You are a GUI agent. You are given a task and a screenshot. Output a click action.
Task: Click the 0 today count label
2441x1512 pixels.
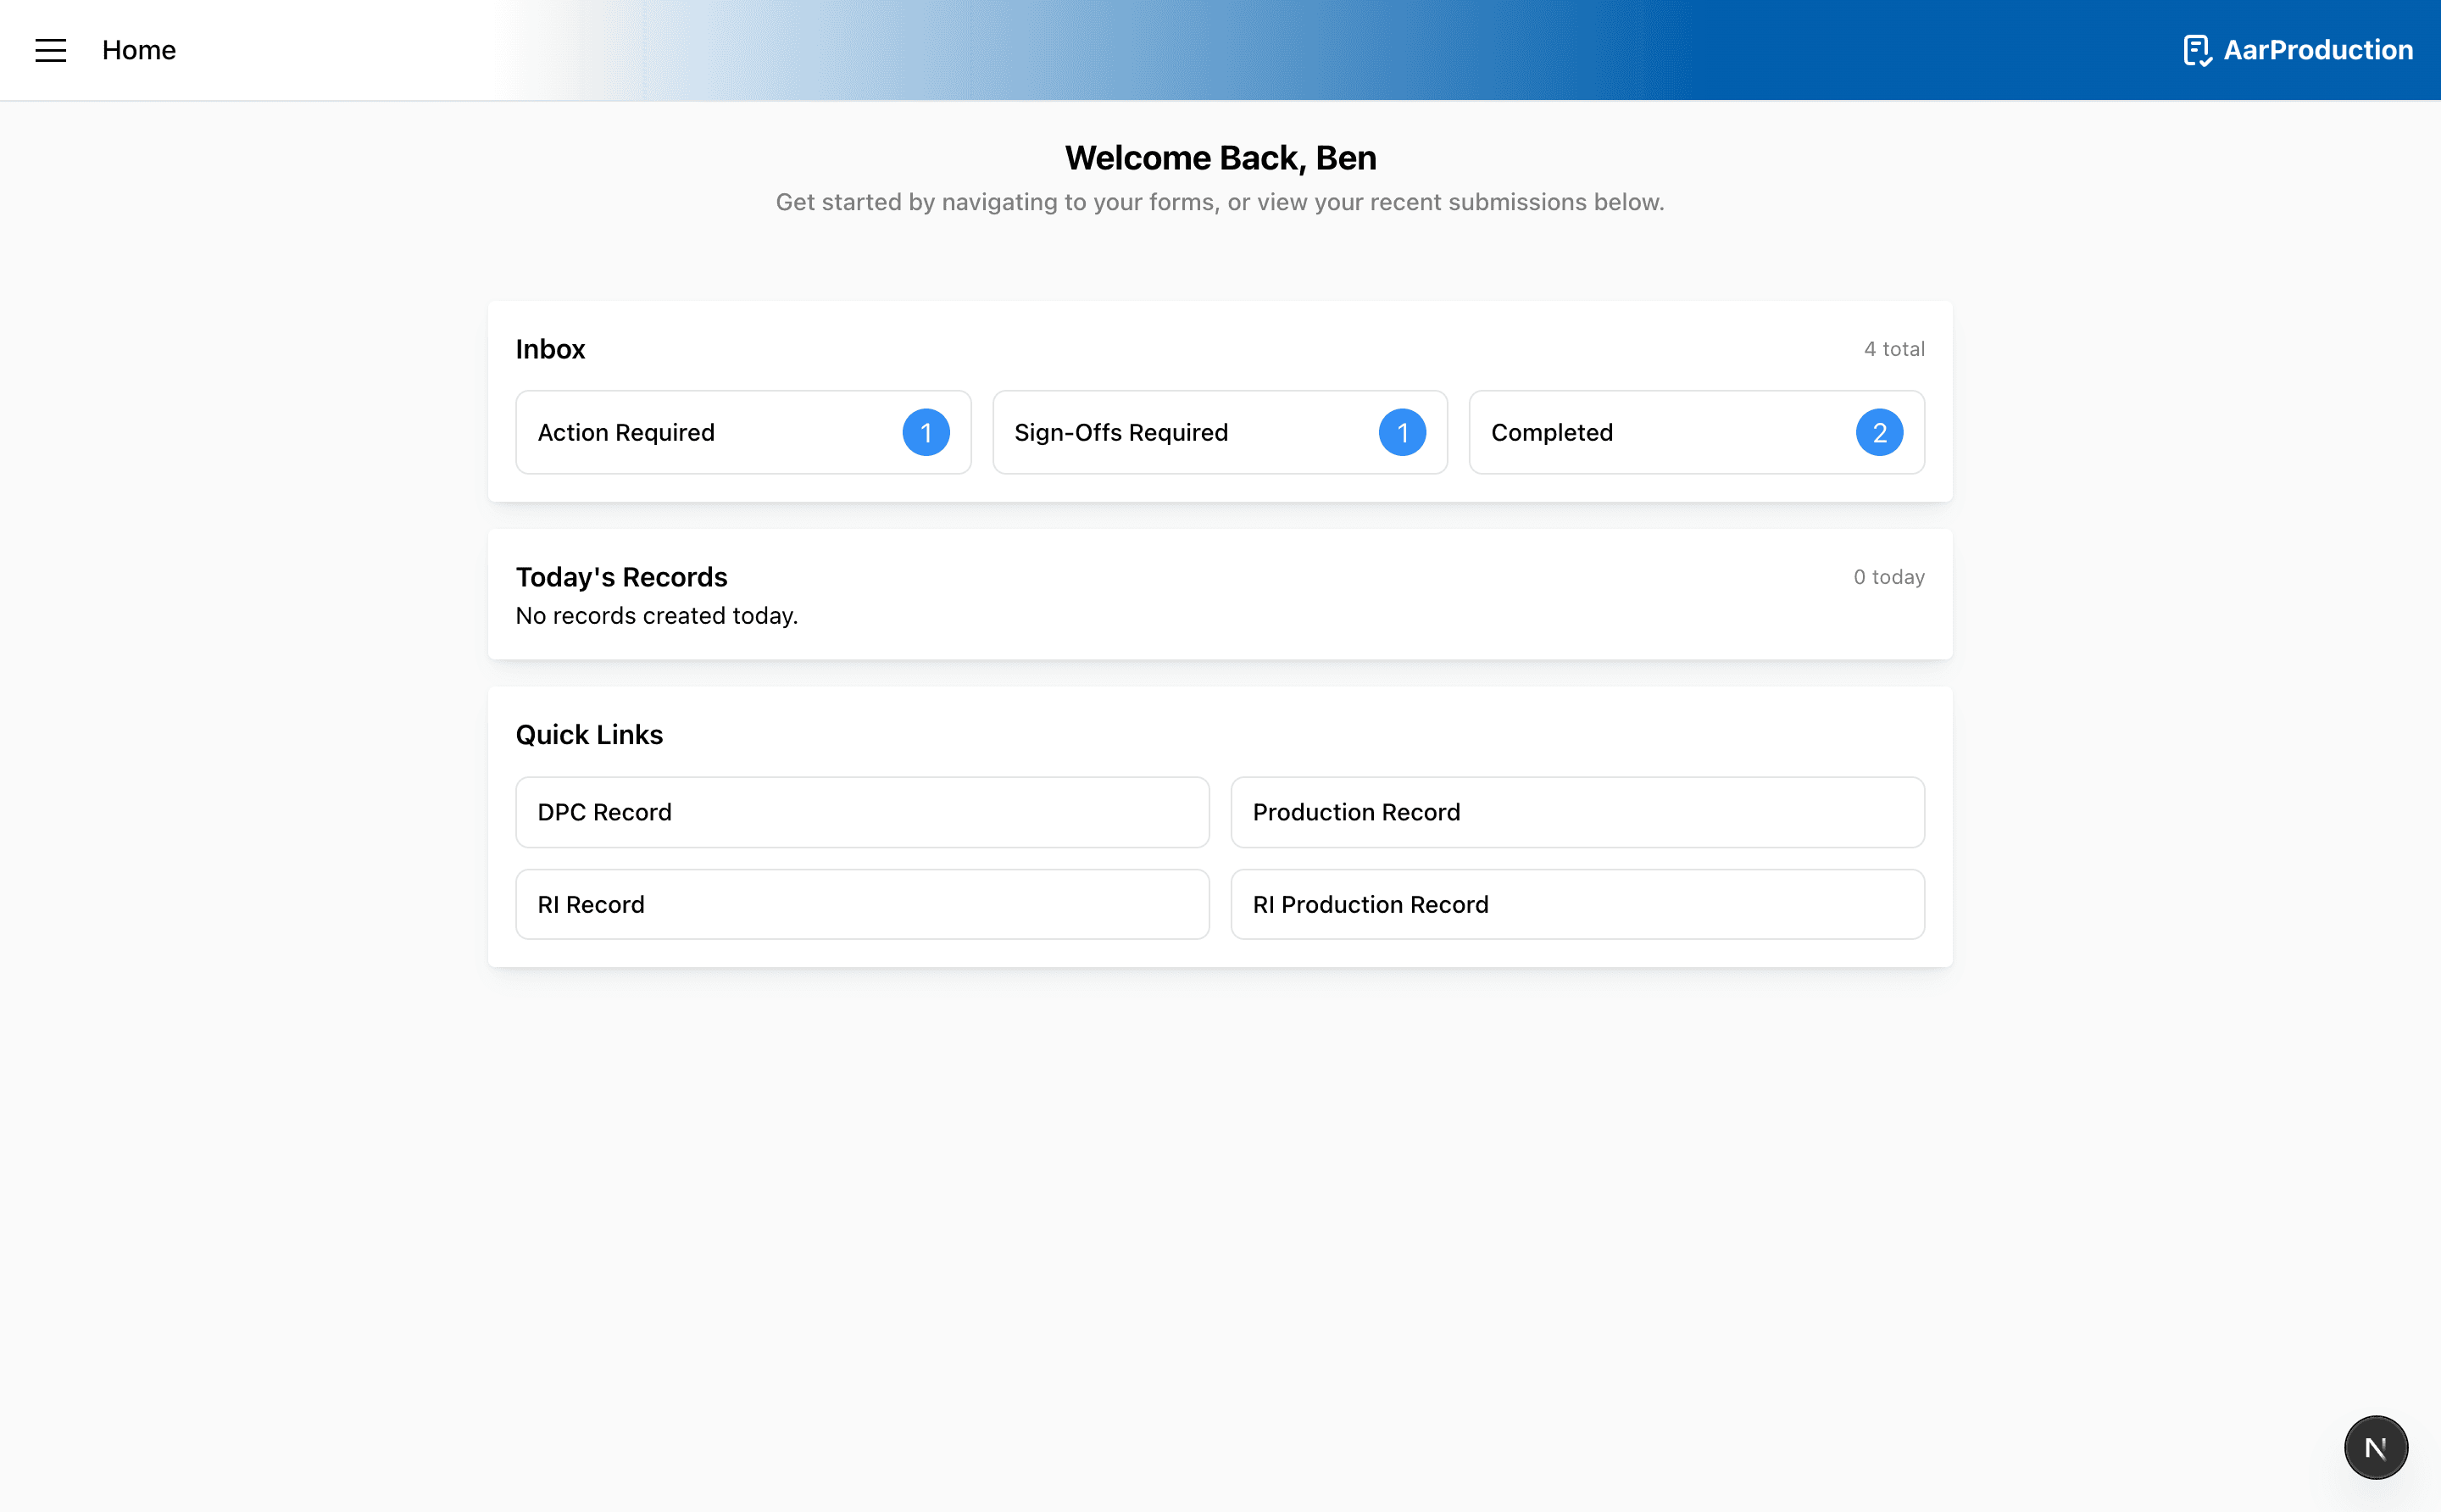1888,576
